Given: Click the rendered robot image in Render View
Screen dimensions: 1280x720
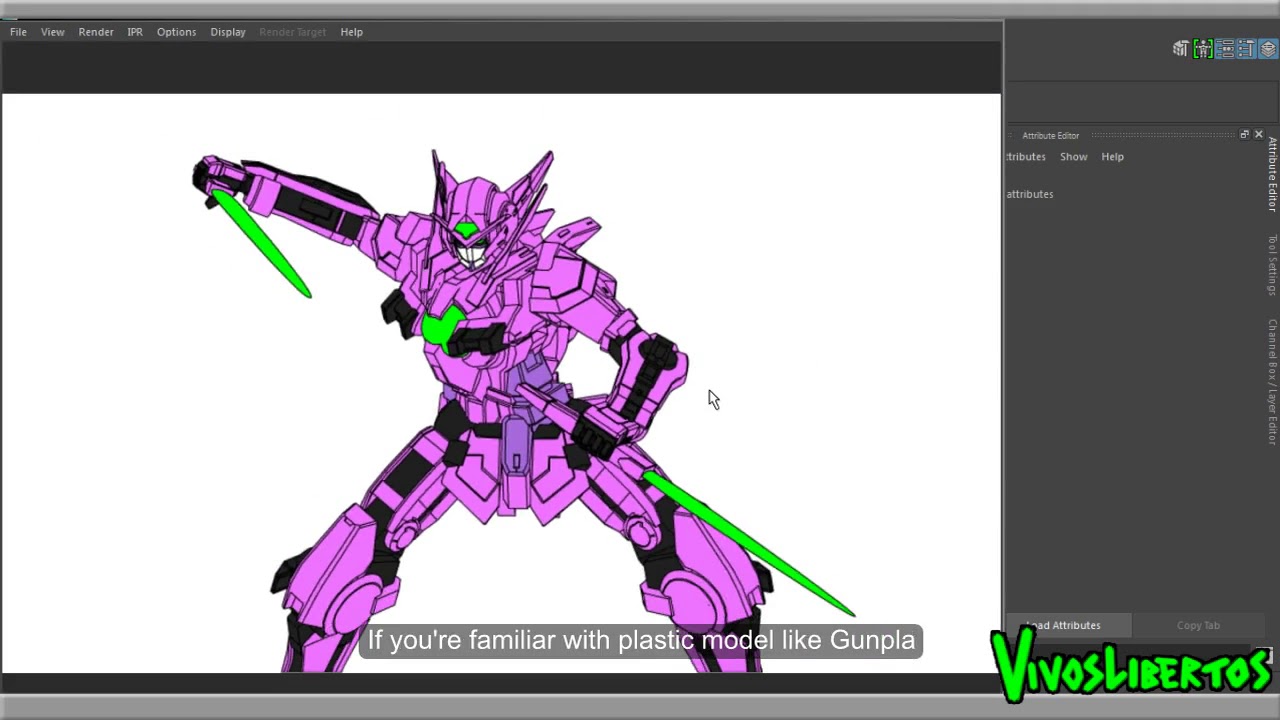Looking at the screenshot, I should pyautogui.click(x=500, y=383).
